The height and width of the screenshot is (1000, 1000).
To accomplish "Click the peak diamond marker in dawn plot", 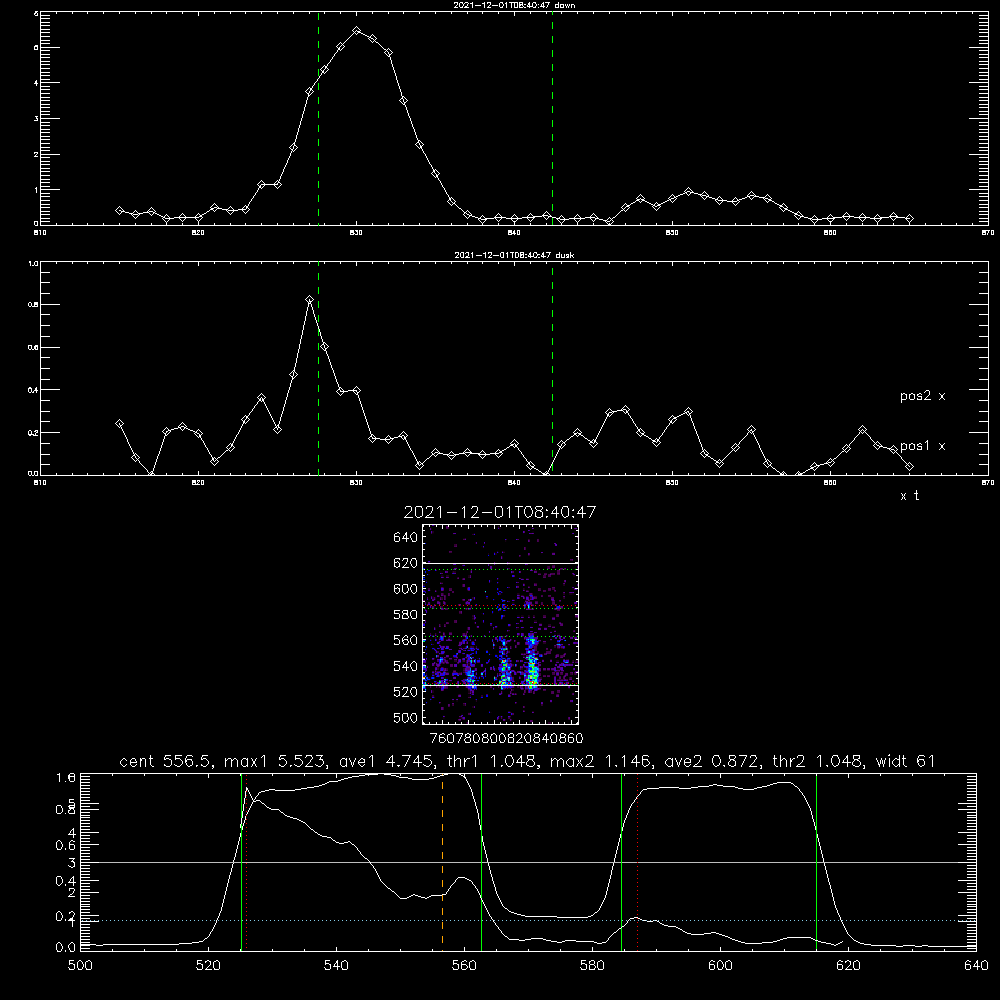I will [x=357, y=31].
